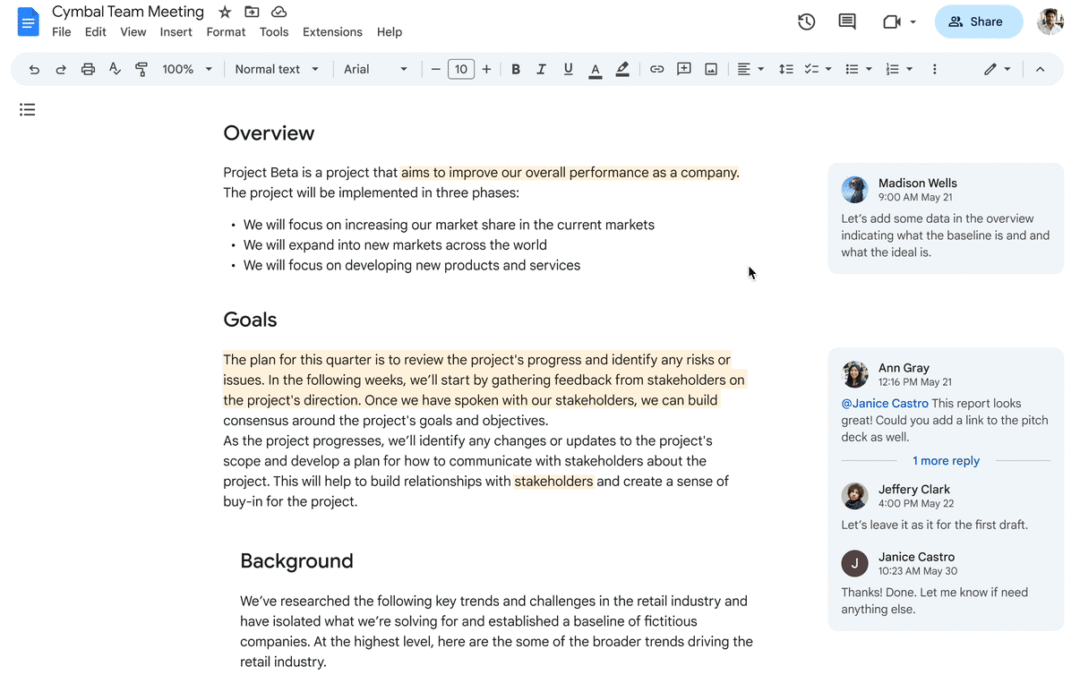
Task: Open the Extensions menu
Action: point(332,32)
